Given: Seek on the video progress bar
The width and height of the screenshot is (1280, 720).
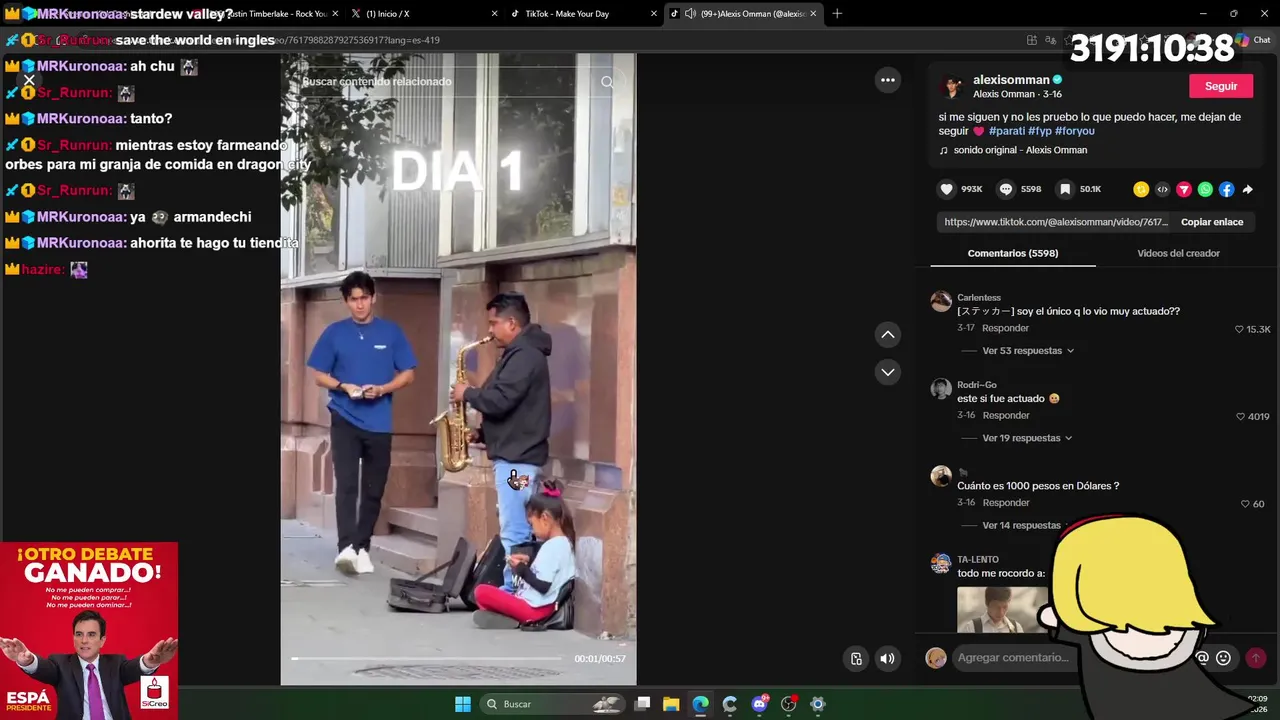Looking at the screenshot, I should (x=428, y=658).
